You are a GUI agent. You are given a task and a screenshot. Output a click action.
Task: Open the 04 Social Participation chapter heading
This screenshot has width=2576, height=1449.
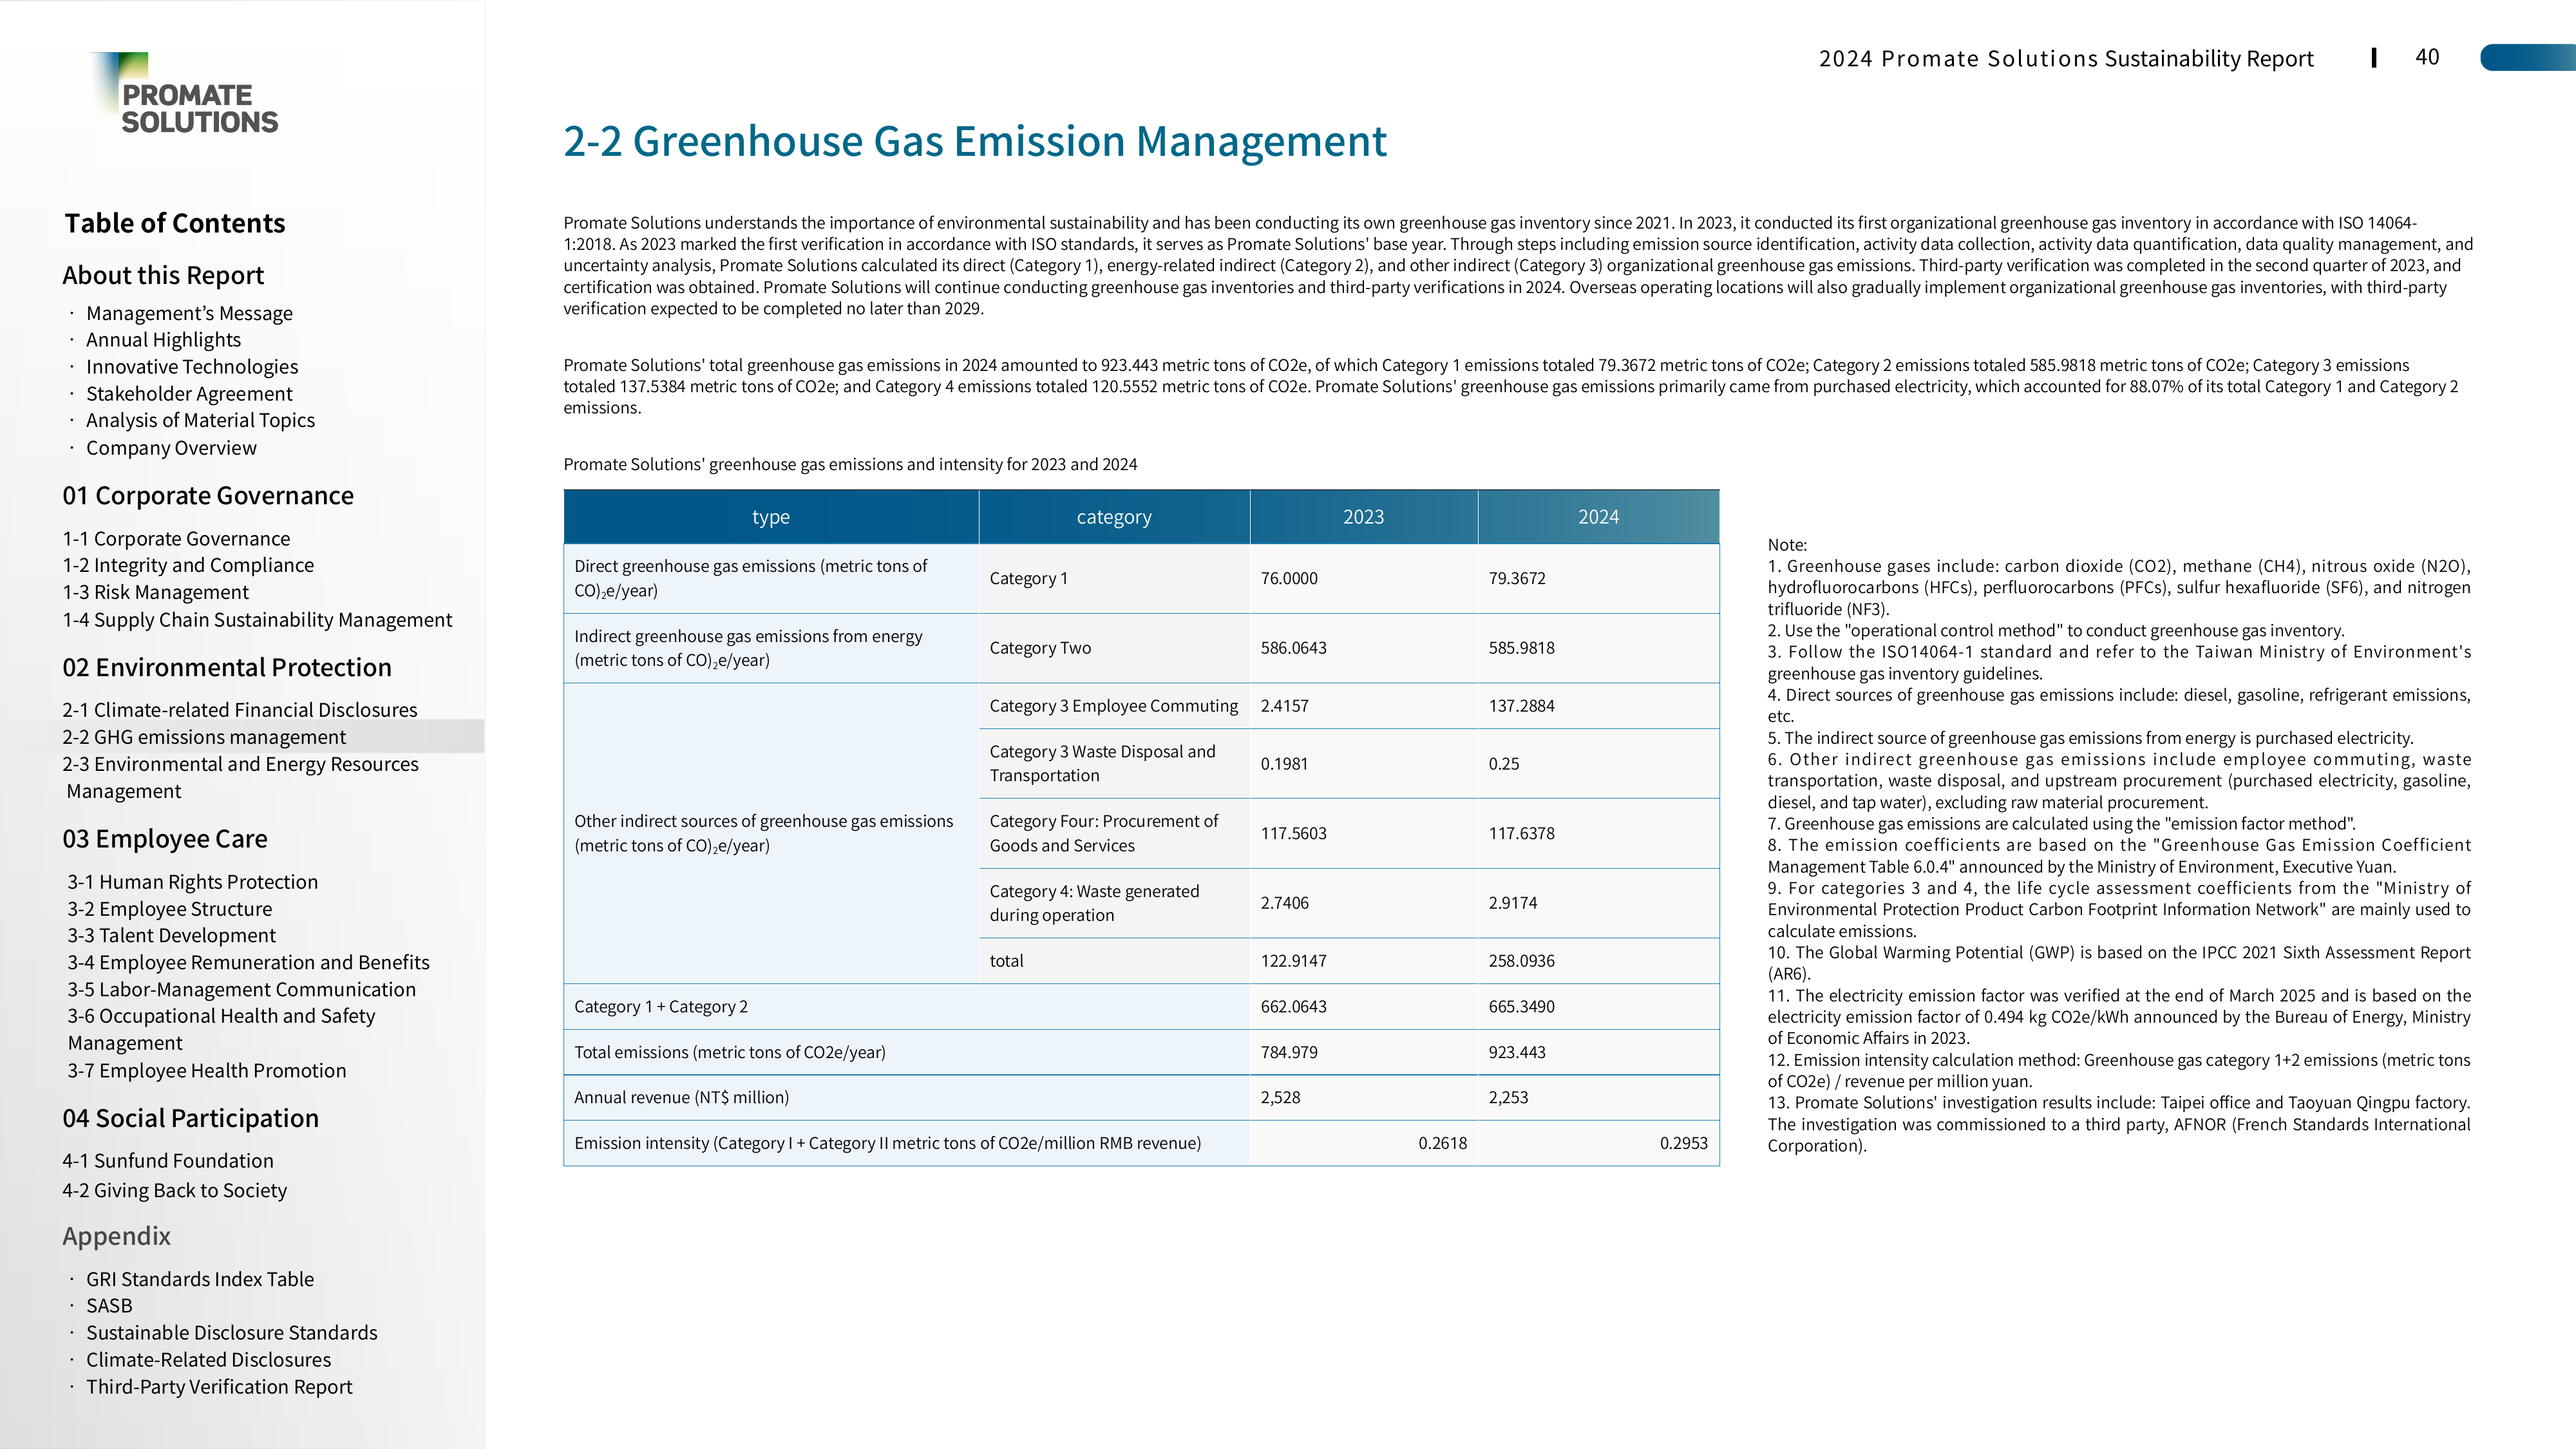point(191,1118)
